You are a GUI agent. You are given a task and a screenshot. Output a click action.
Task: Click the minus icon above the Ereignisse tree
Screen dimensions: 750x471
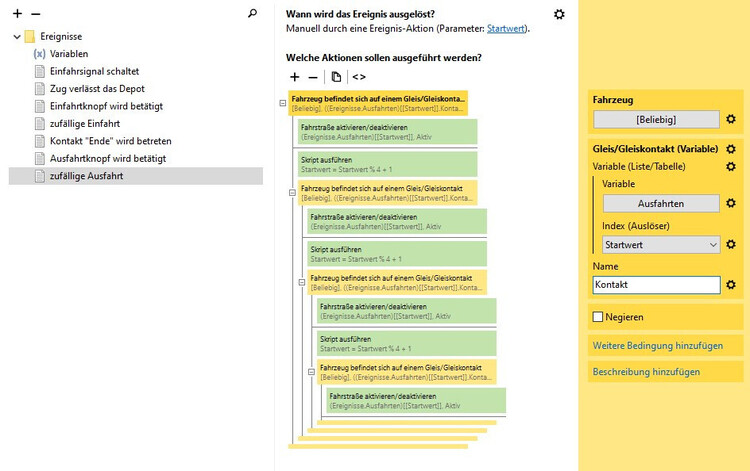tap(36, 15)
